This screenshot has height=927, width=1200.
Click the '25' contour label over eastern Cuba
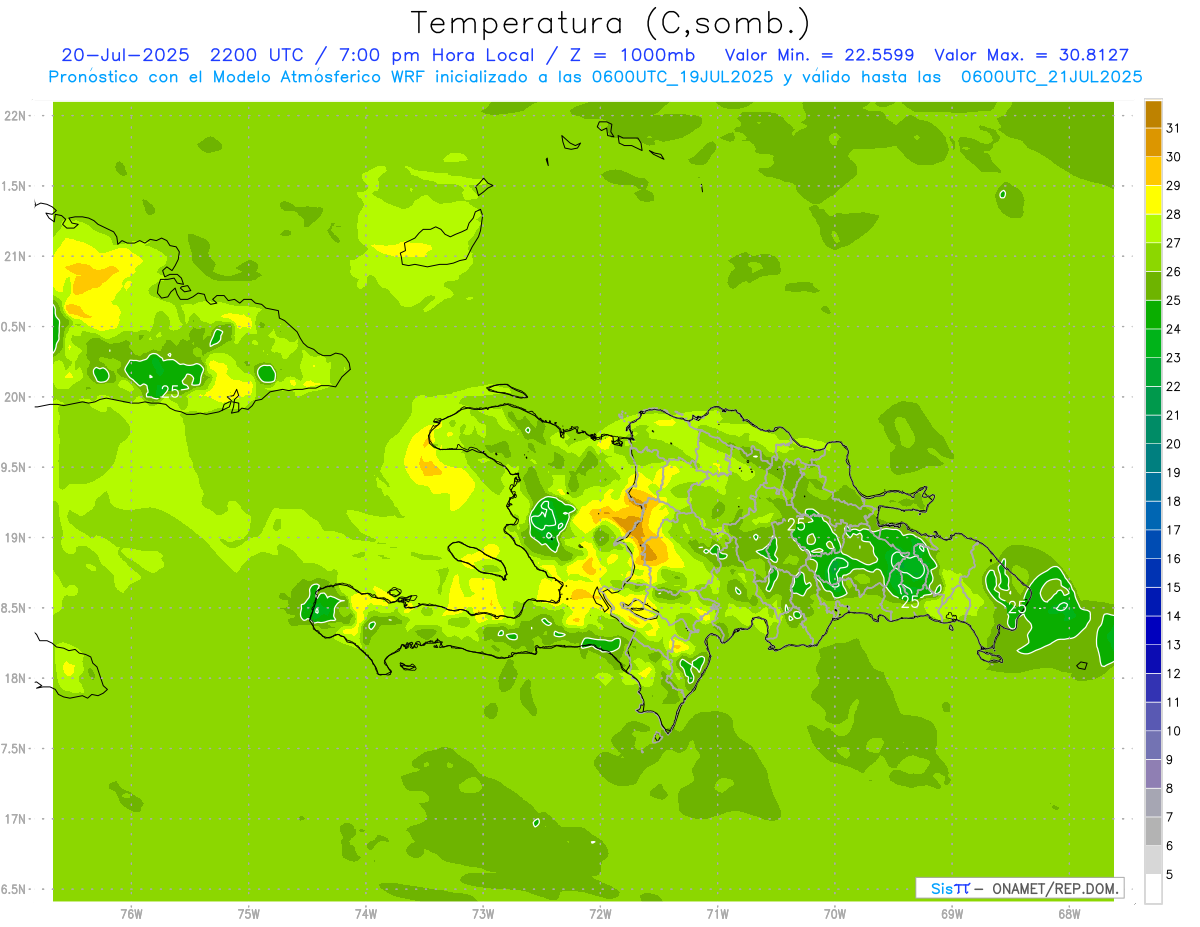(170, 391)
